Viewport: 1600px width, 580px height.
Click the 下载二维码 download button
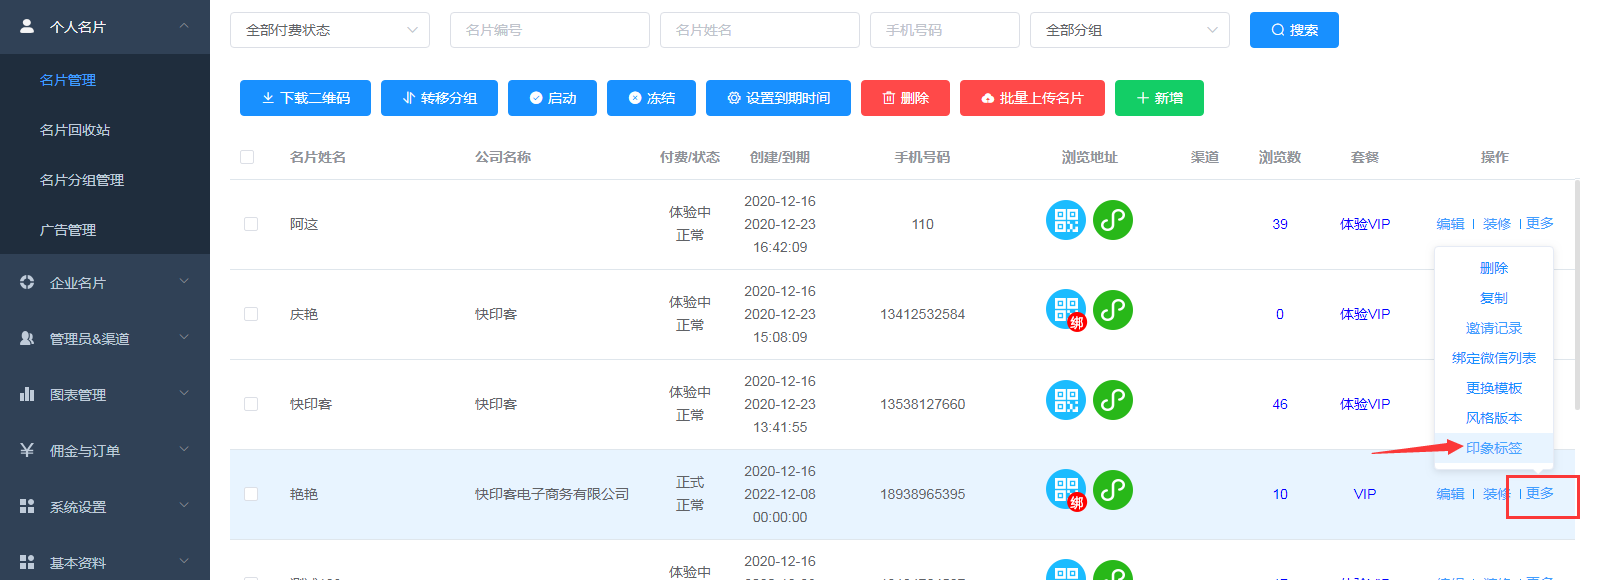(x=305, y=98)
